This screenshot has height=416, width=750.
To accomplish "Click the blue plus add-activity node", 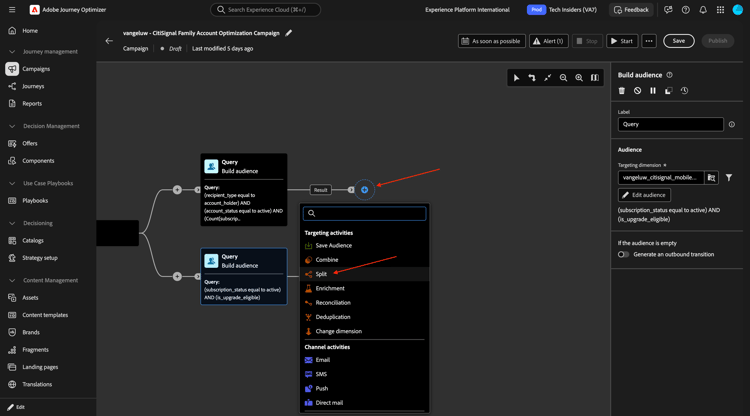I will click(364, 190).
